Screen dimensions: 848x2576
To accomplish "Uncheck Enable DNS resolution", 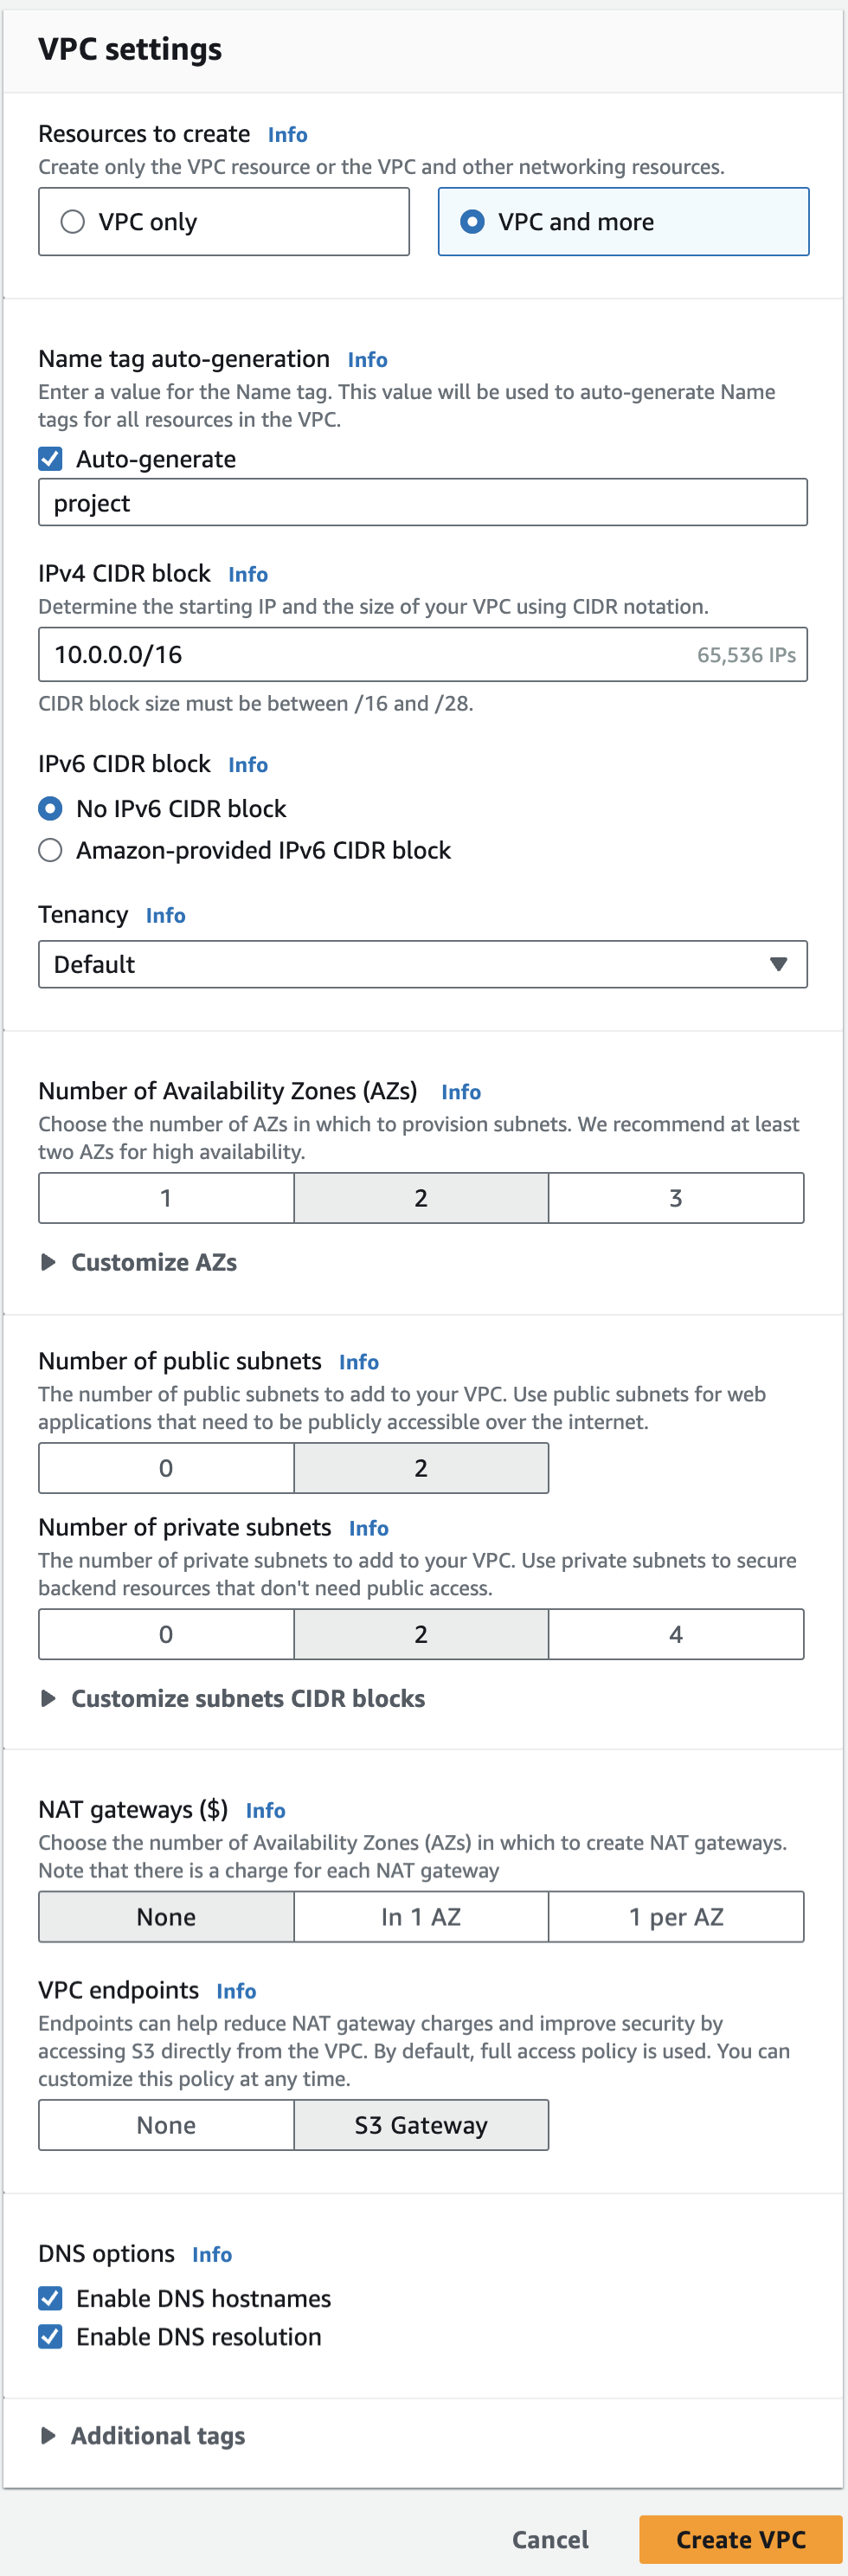I will (51, 2336).
